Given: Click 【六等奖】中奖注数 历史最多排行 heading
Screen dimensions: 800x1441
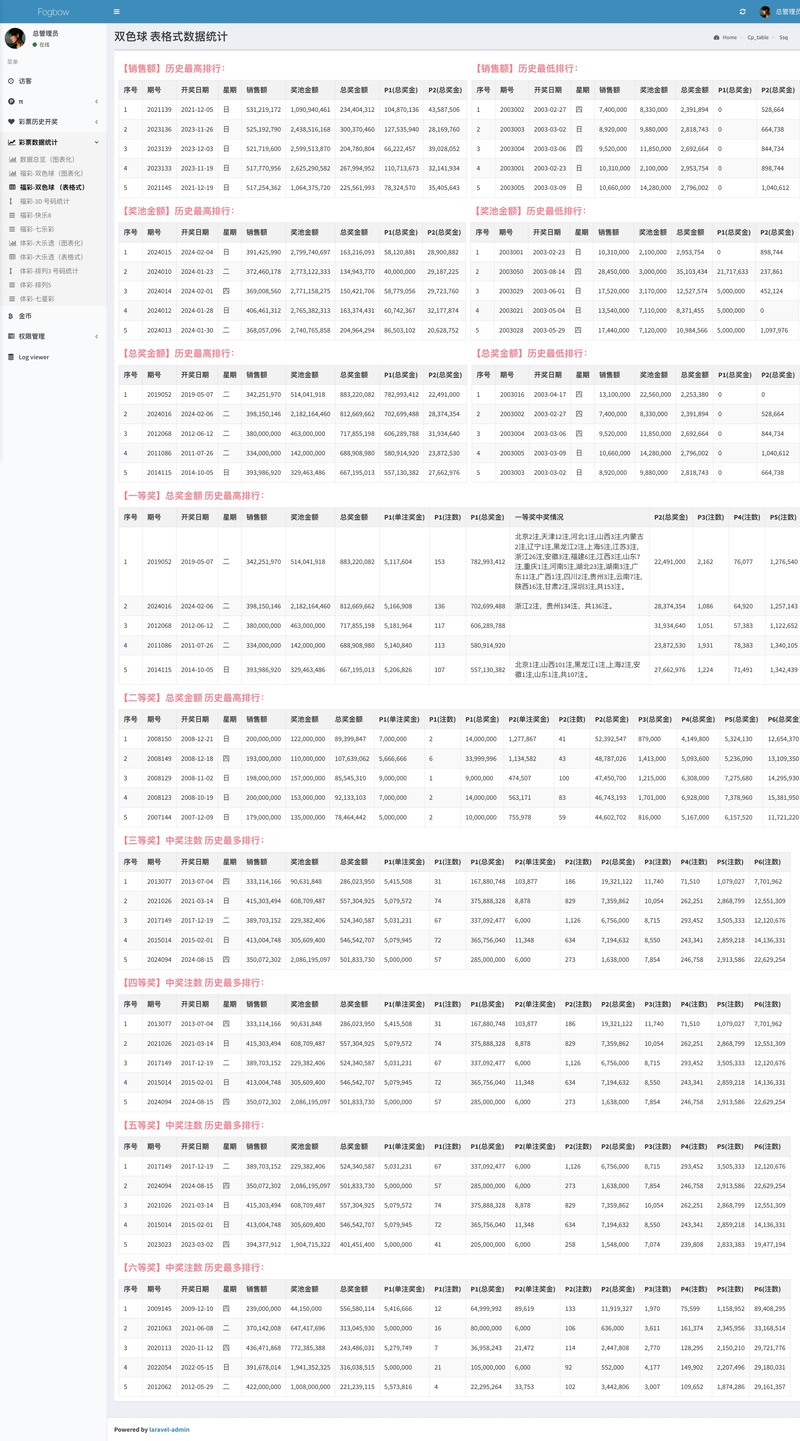Looking at the screenshot, I should [x=192, y=1267].
